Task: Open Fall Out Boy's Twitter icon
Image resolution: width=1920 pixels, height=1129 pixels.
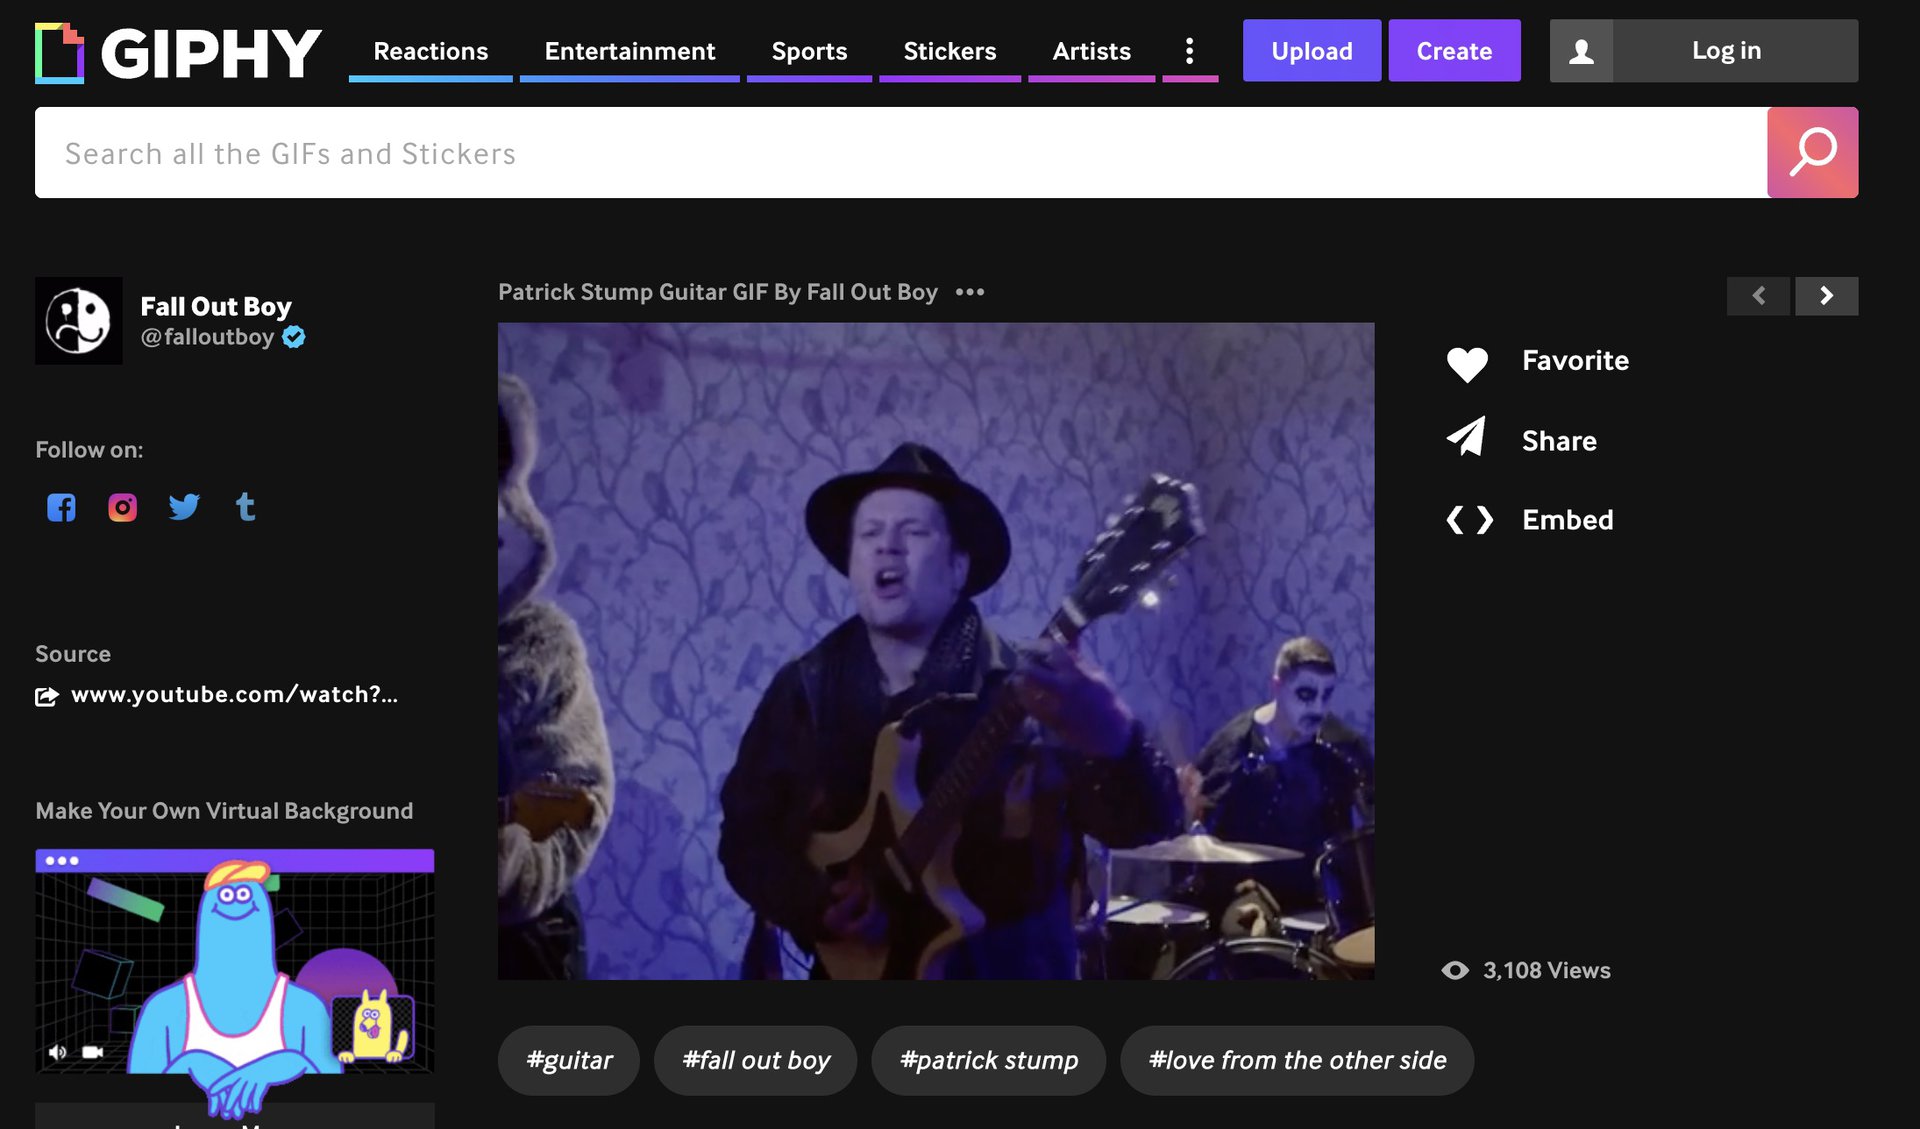Action: tap(184, 507)
